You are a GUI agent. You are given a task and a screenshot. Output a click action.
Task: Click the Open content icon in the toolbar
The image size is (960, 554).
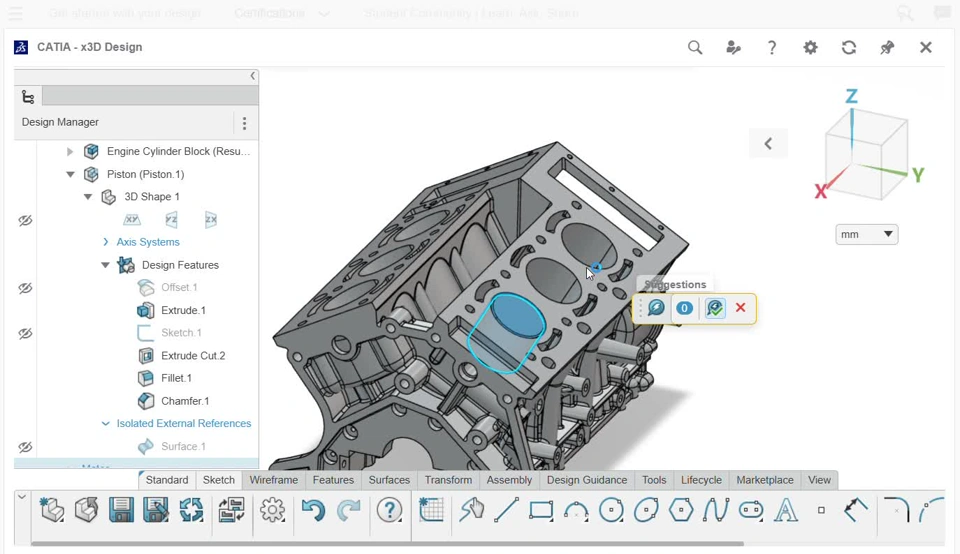(86, 509)
